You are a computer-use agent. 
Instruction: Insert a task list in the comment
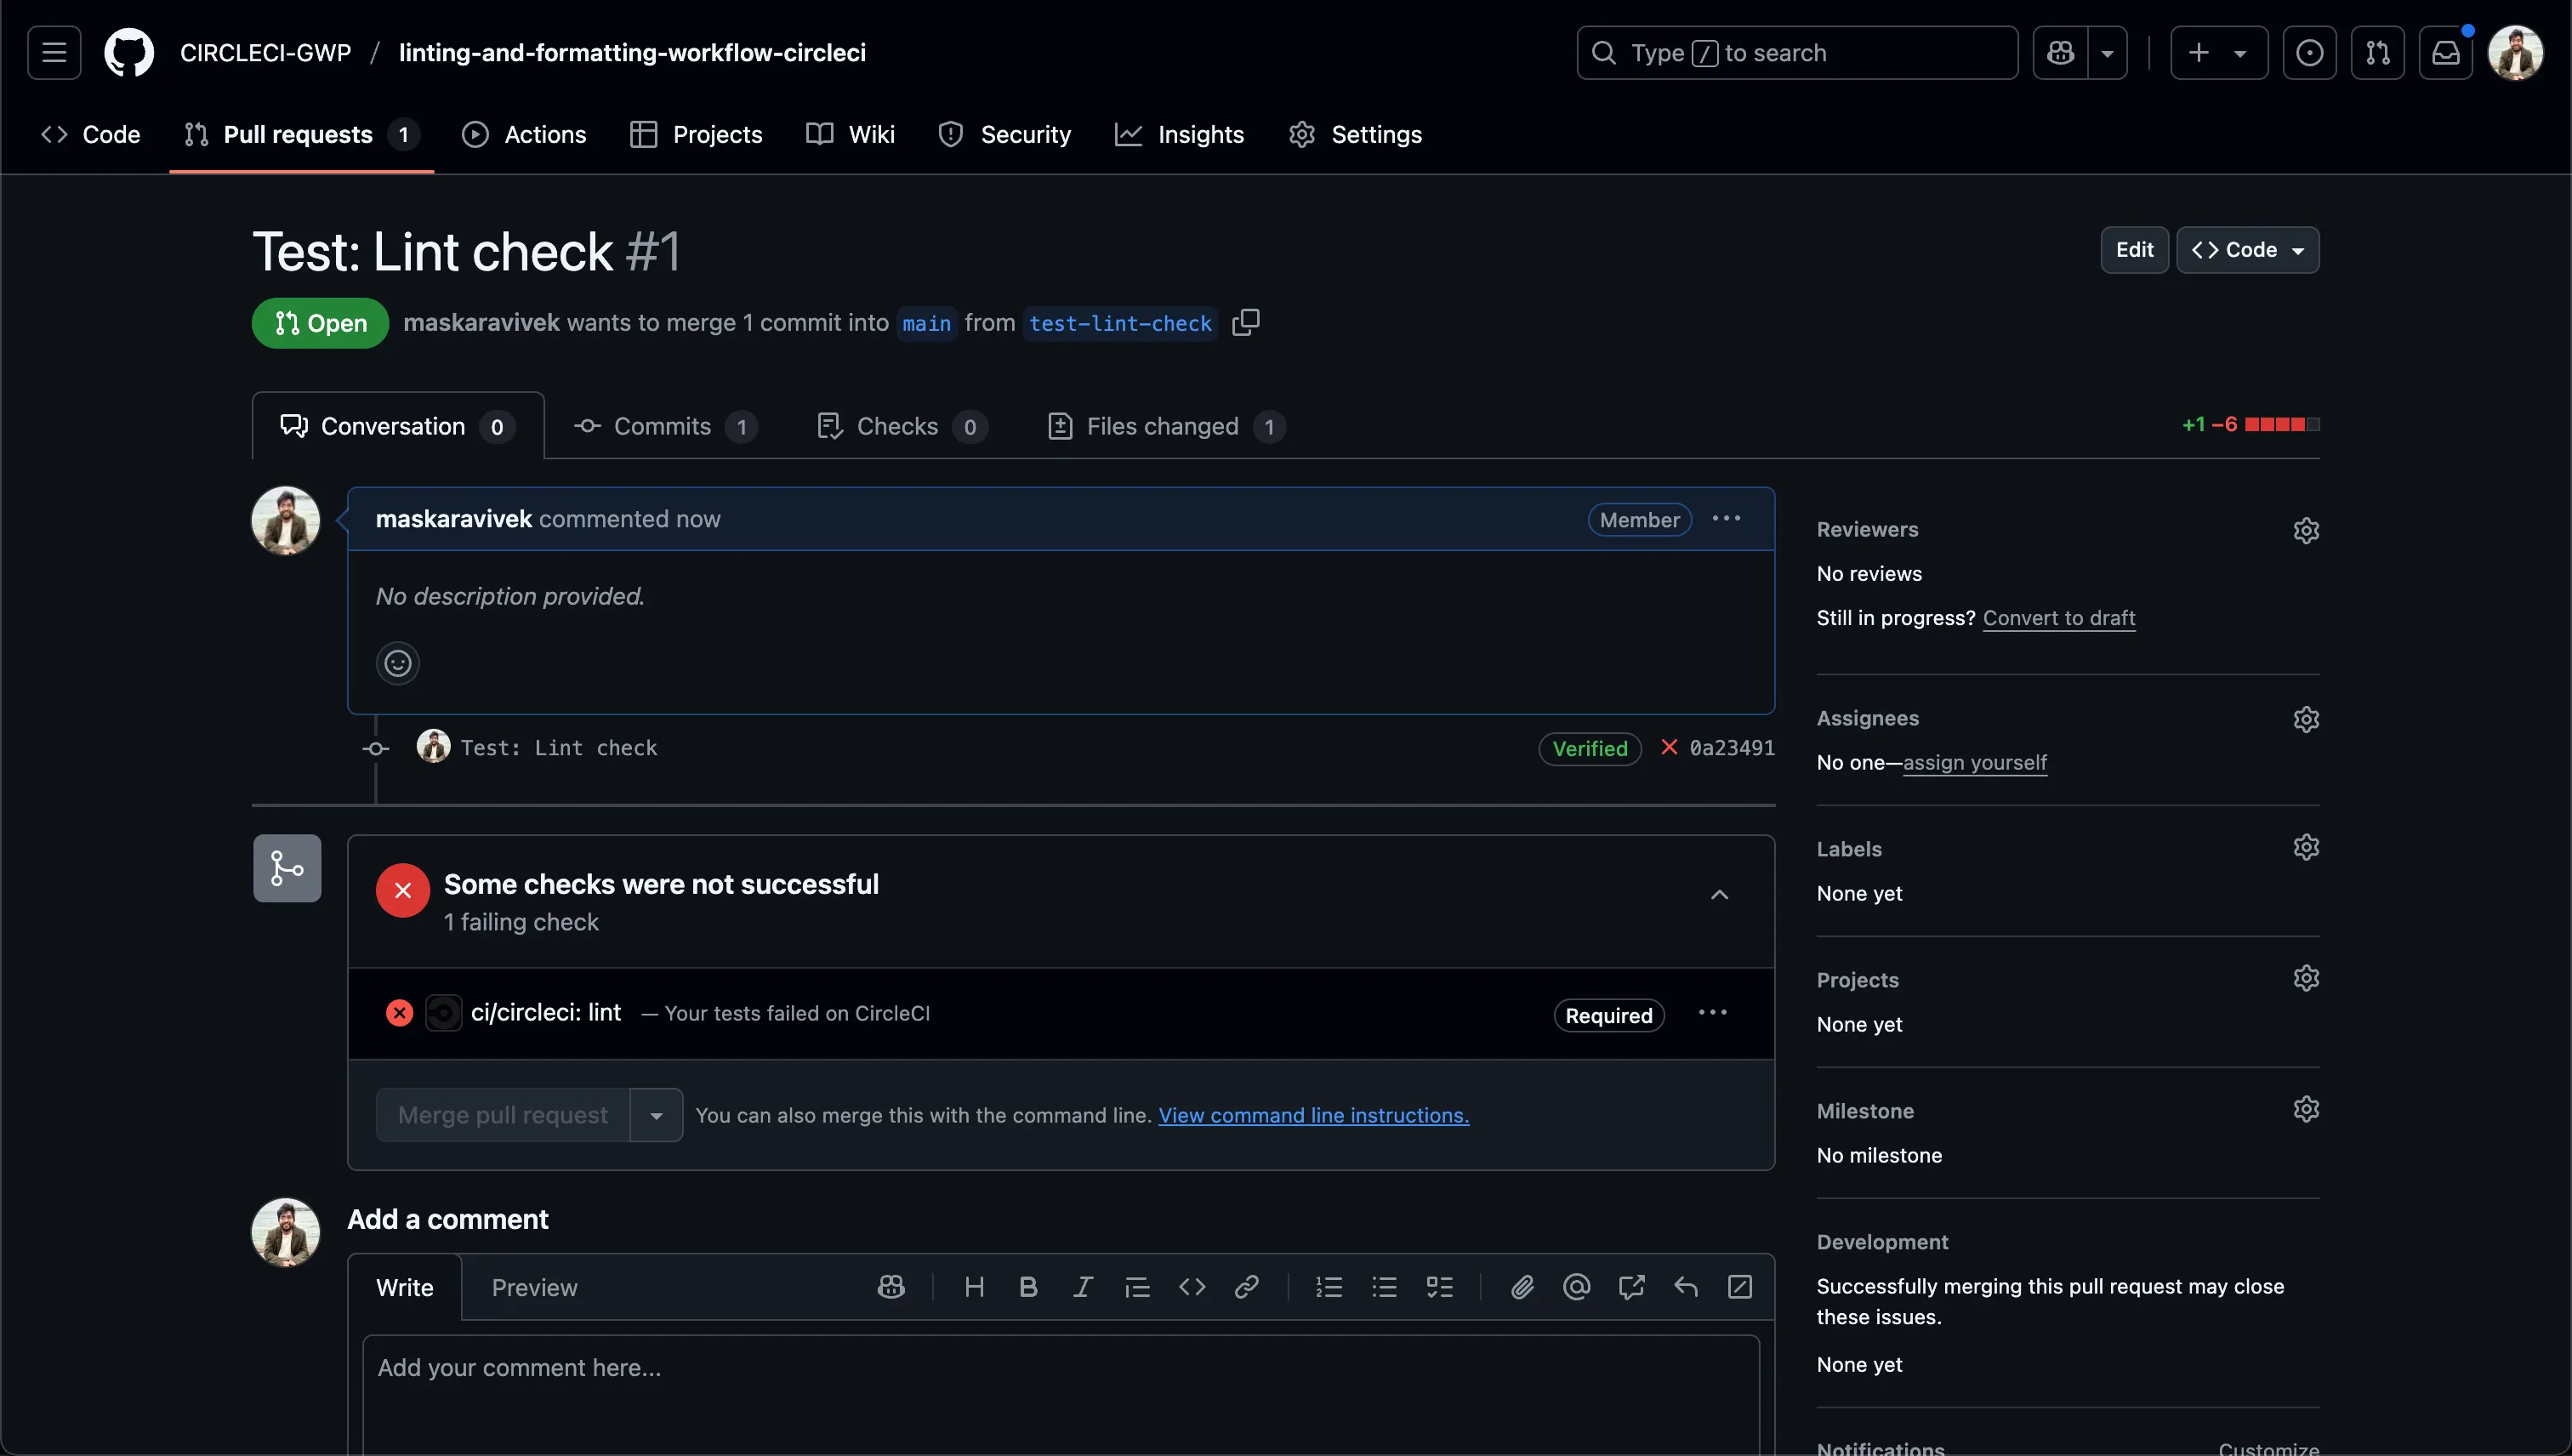[1440, 1287]
